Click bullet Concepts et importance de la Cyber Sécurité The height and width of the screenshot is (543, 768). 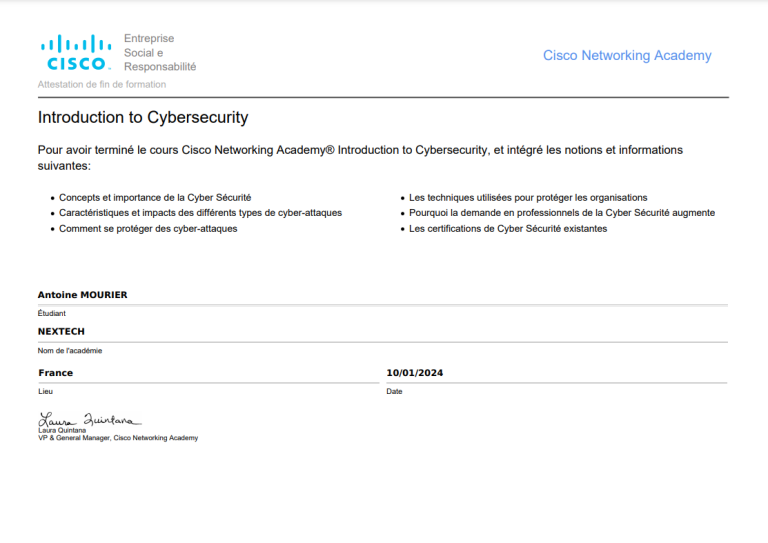pyautogui.click(x=155, y=197)
